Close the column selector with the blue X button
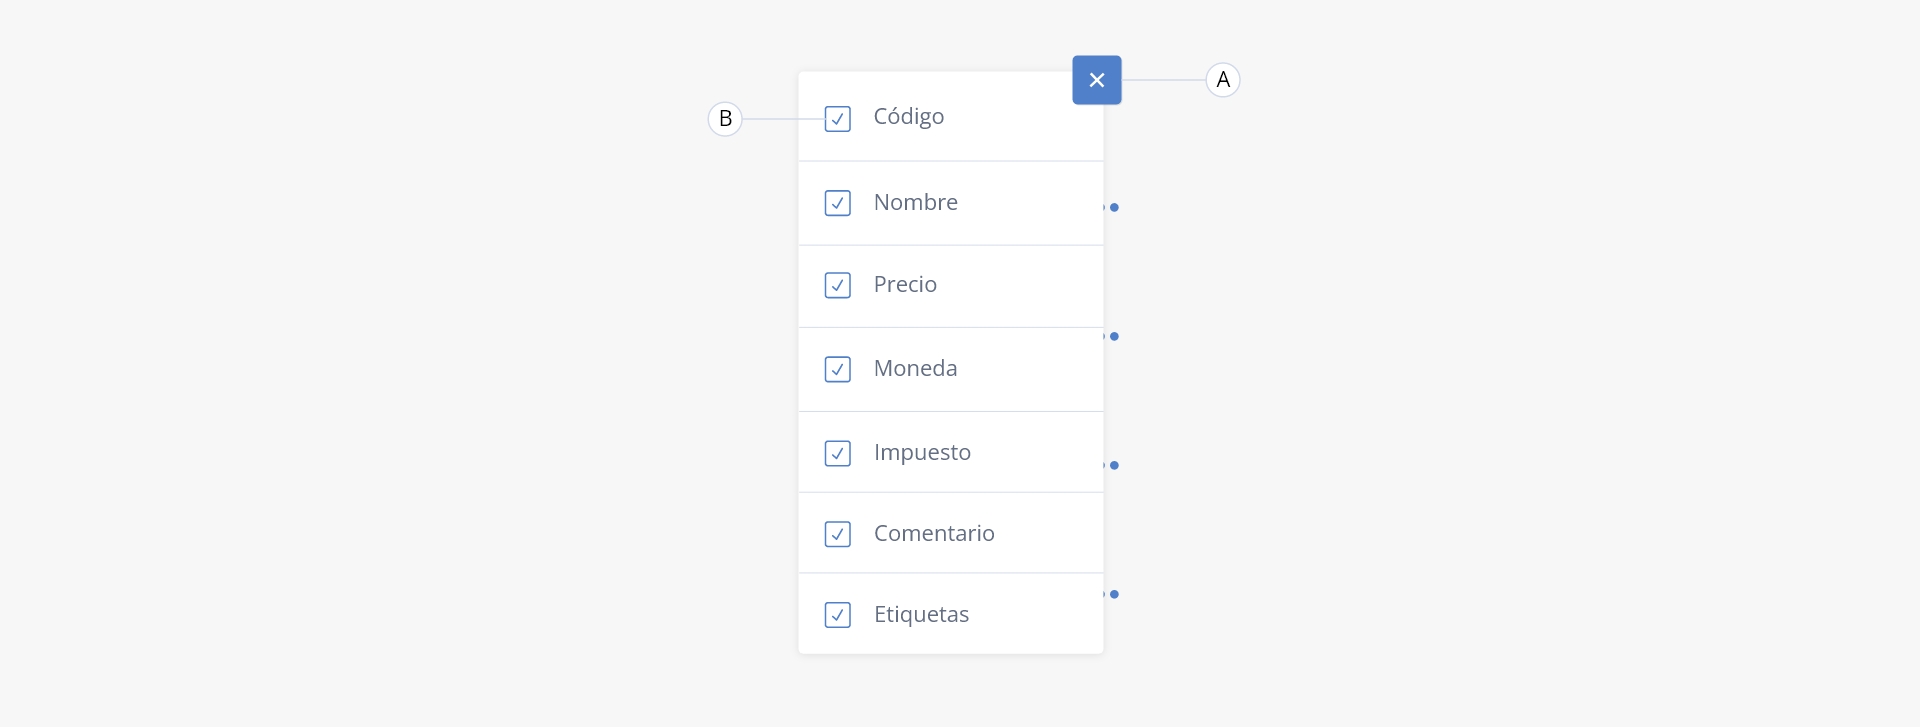This screenshot has height=727, width=1920. click(x=1097, y=80)
